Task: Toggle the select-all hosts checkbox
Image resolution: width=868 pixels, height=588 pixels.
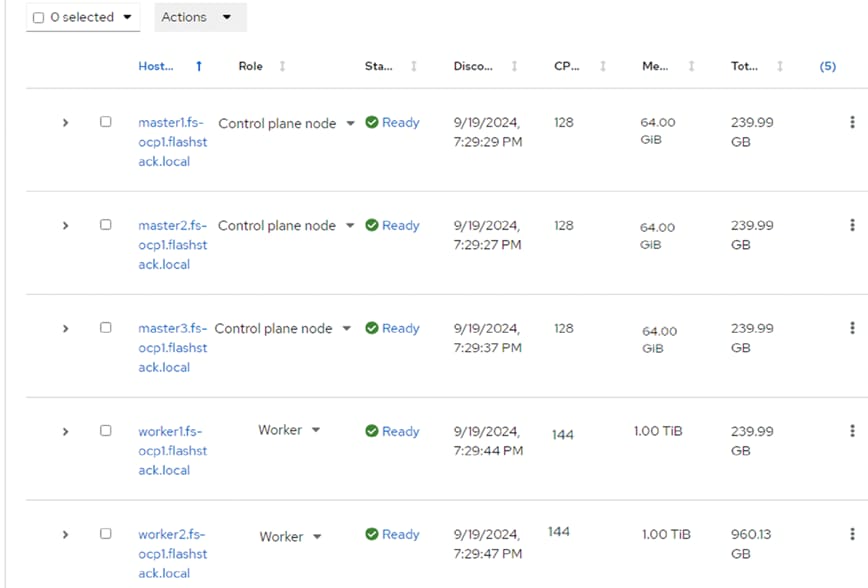Action: [x=39, y=18]
